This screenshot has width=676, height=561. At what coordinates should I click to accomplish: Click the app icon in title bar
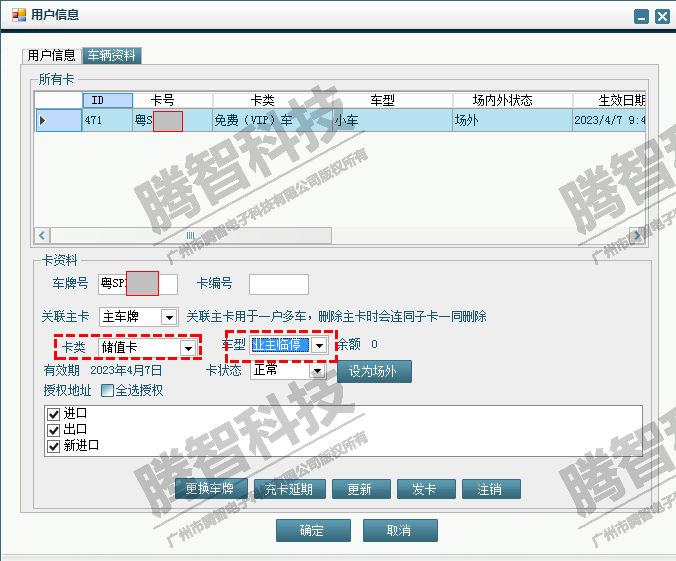(x=19, y=15)
